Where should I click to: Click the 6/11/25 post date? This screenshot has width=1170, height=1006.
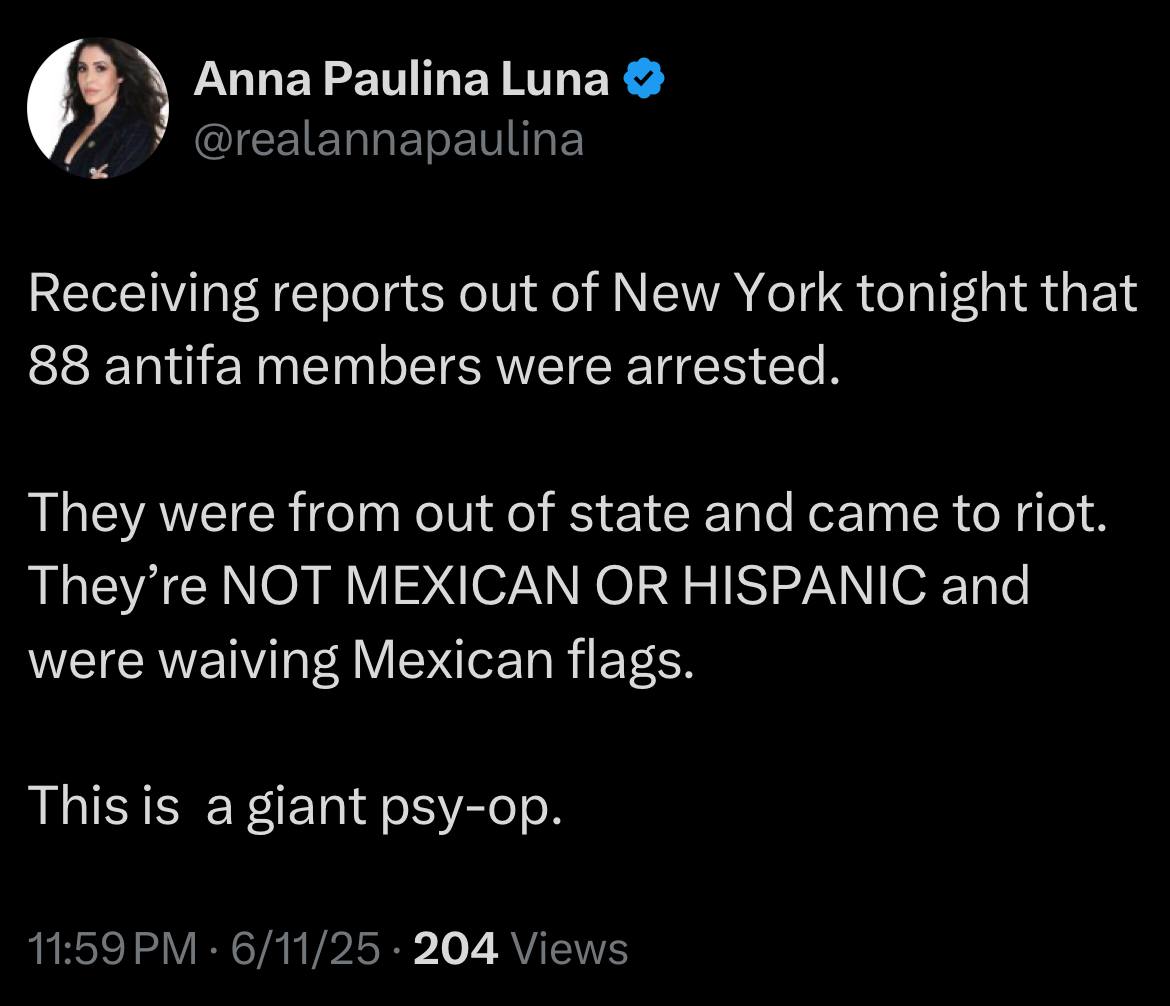305,949
